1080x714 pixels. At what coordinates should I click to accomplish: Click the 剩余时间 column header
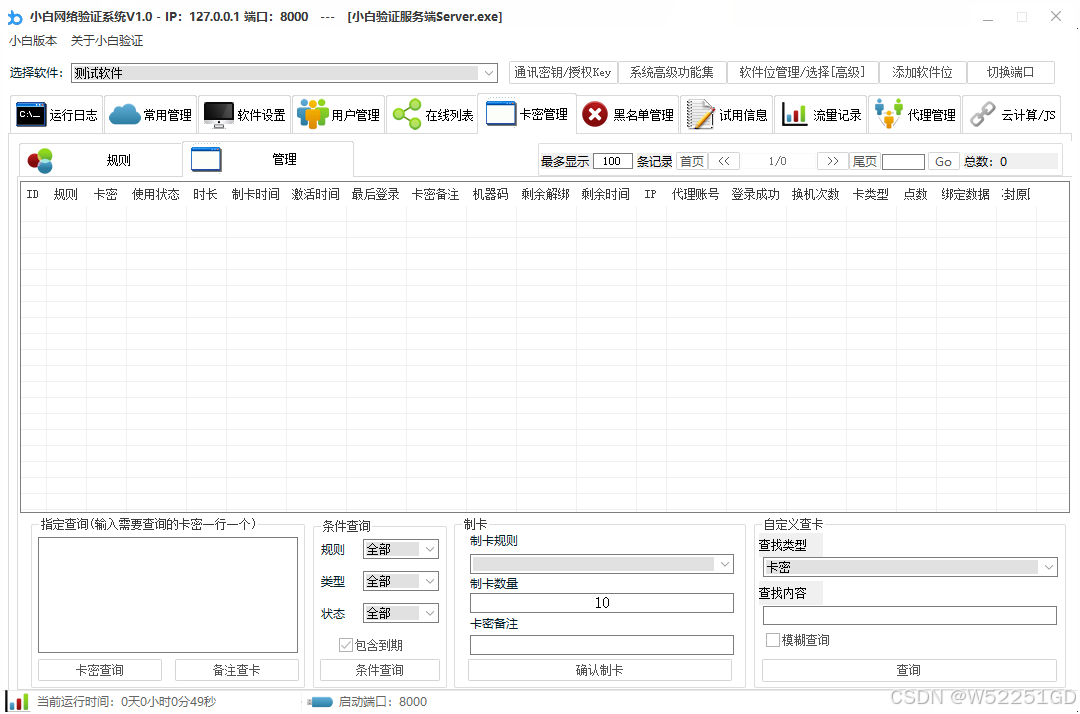click(605, 194)
